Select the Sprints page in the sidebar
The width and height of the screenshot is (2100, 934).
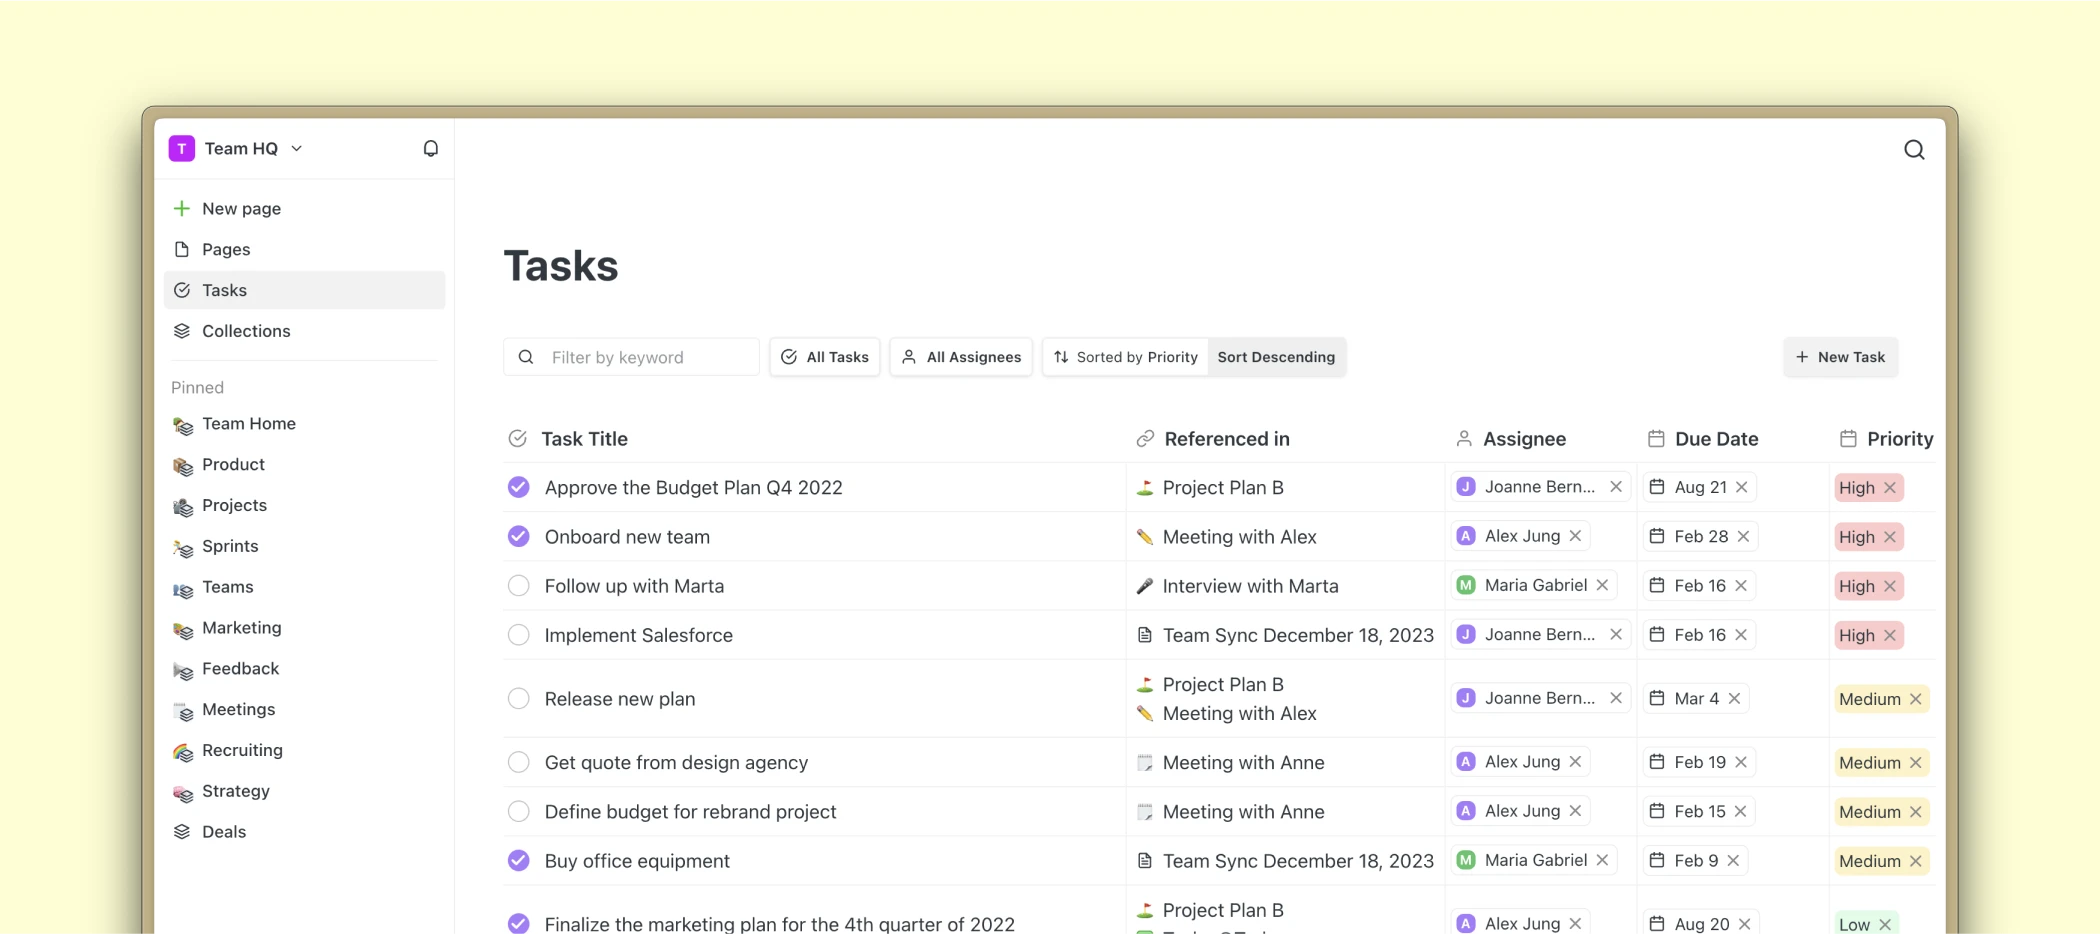(229, 546)
